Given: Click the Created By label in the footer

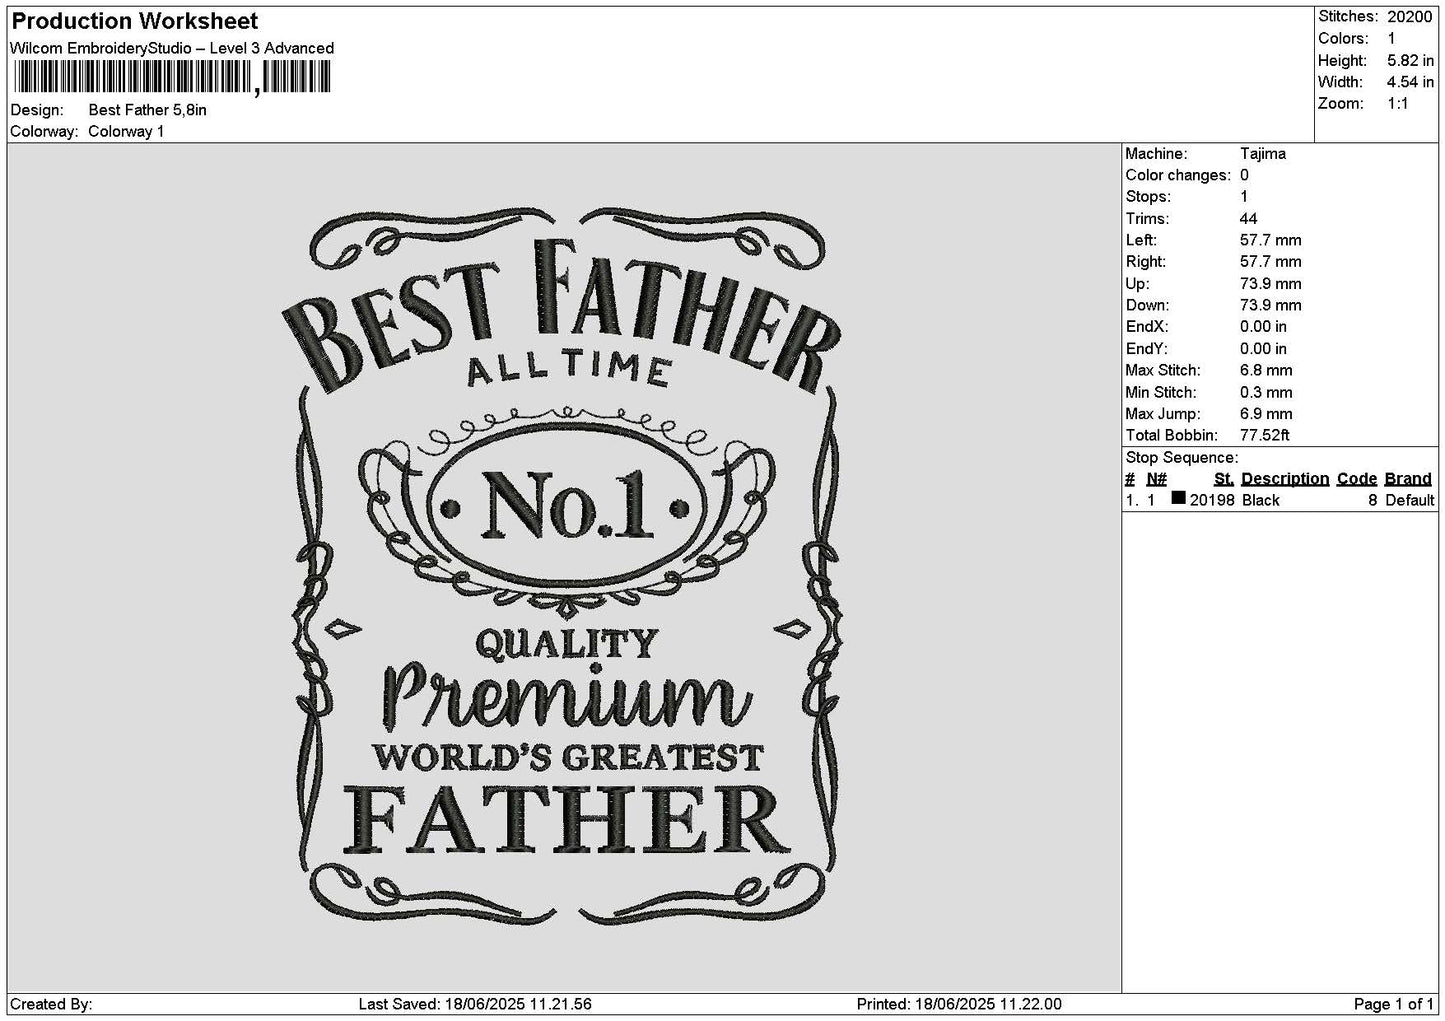Looking at the screenshot, I should 51,1004.
